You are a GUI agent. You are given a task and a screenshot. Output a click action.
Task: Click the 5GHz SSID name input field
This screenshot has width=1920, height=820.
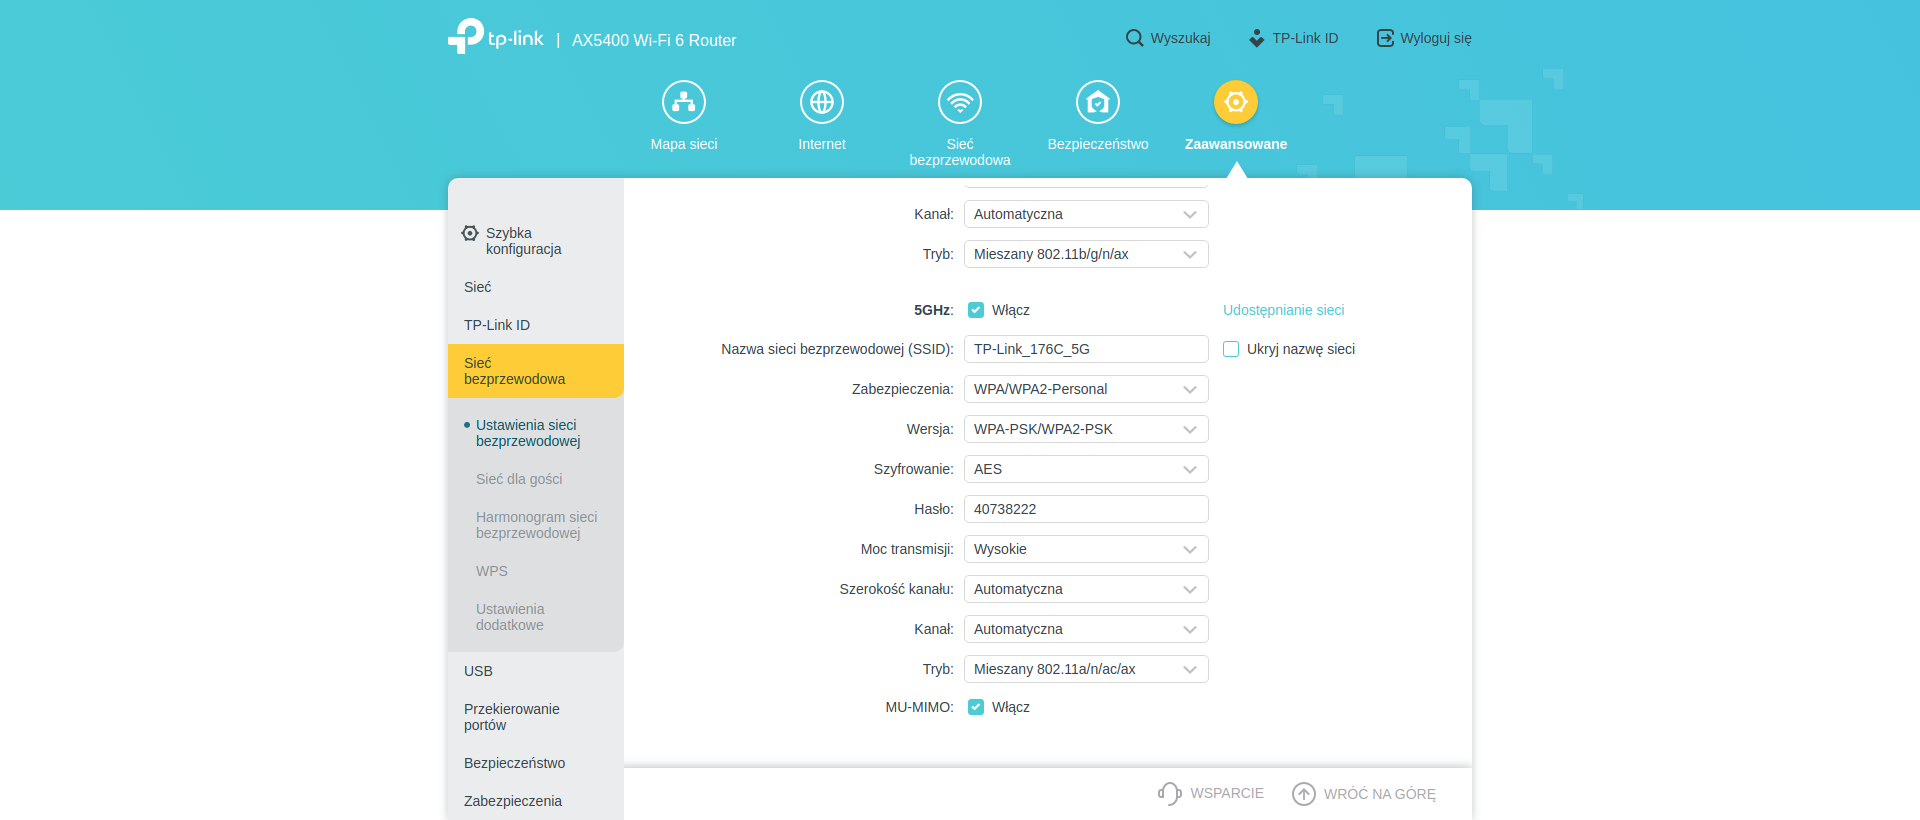1086,349
